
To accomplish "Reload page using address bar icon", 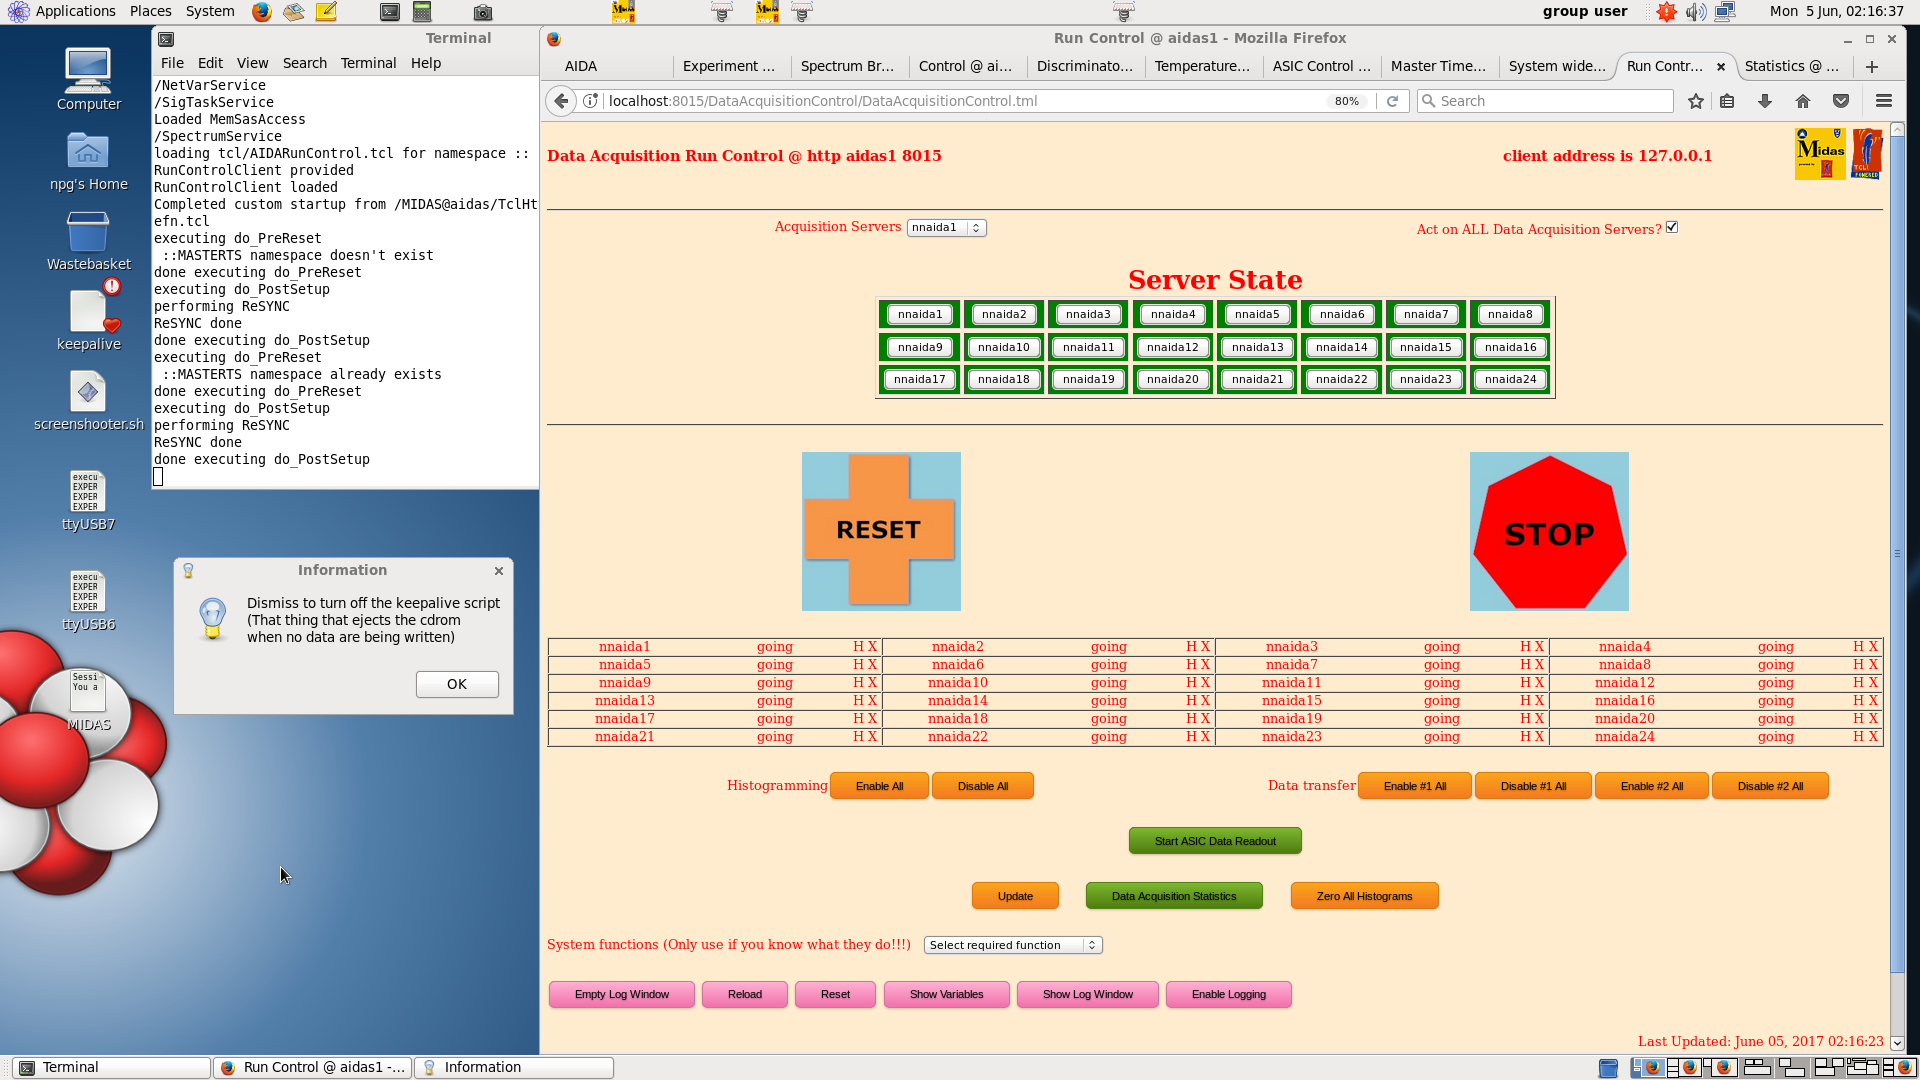I will point(1392,101).
